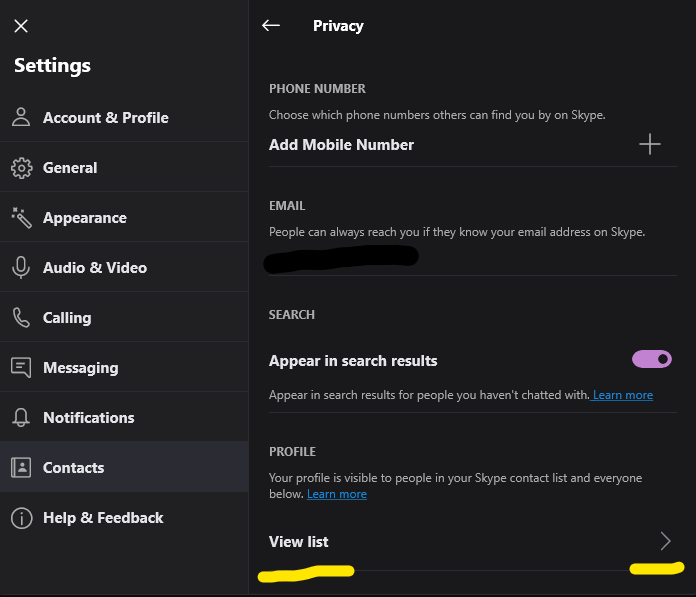Click the Appearance magic wand icon

click(x=21, y=217)
